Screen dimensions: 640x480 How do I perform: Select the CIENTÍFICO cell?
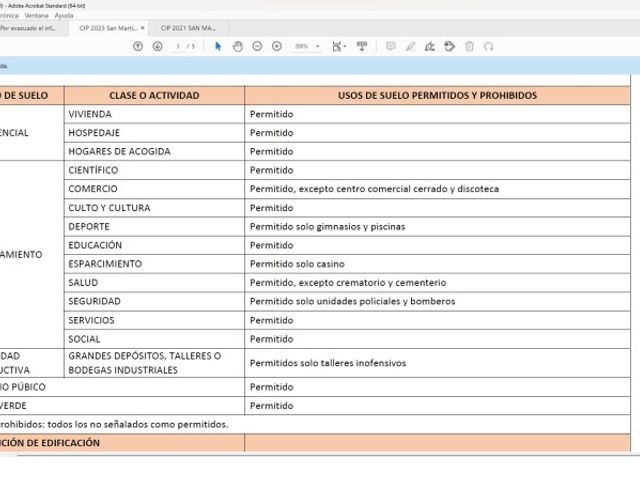coord(154,170)
